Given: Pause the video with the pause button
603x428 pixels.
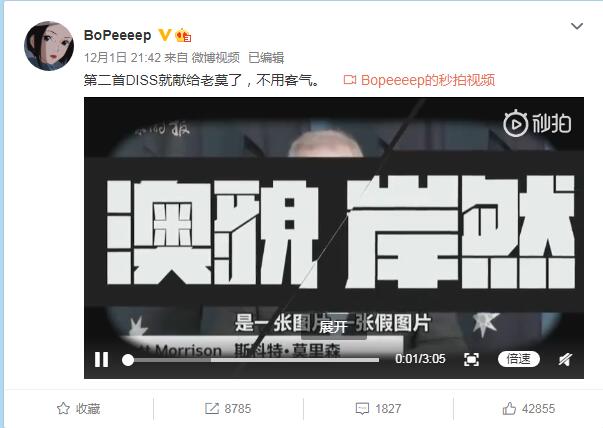Looking at the screenshot, I should [102, 360].
